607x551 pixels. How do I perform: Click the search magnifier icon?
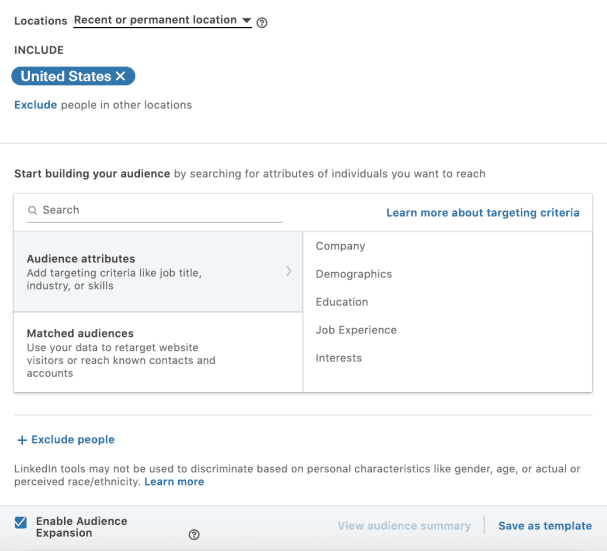tap(33, 211)
